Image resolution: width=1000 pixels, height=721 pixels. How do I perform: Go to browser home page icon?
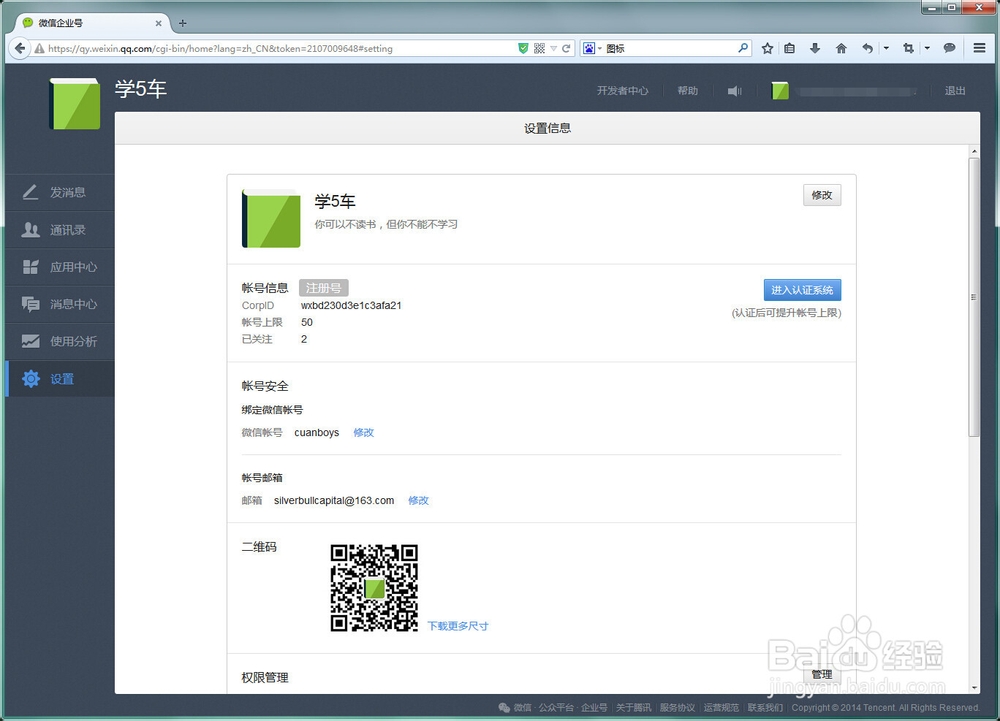pyautogui.click(x=841, y=48)
